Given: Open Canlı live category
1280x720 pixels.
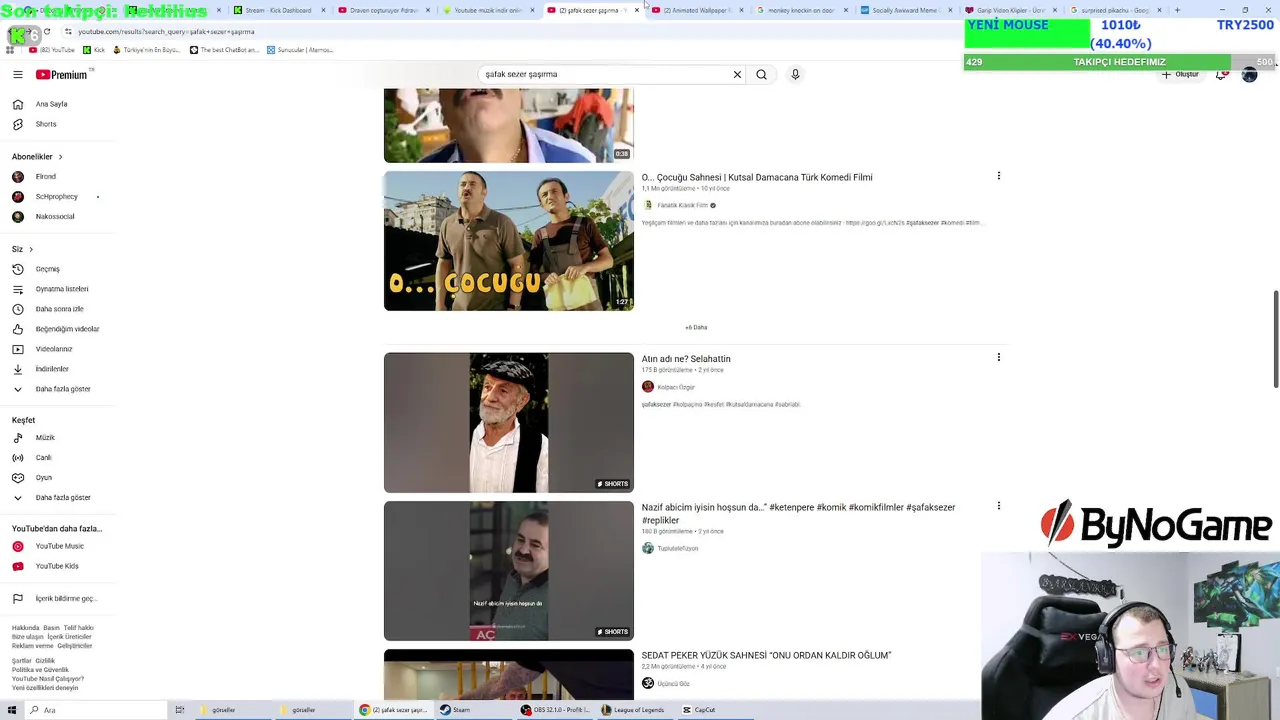Looking at the screenshot, I should (x=43, y=458).
